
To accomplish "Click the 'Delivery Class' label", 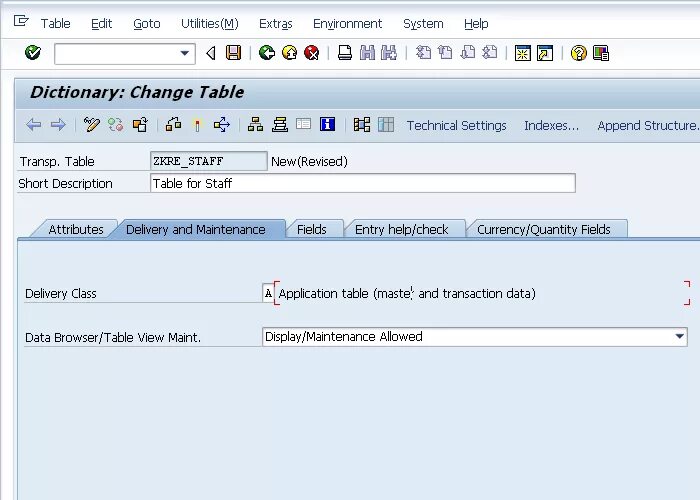I will tap(61, 294).
